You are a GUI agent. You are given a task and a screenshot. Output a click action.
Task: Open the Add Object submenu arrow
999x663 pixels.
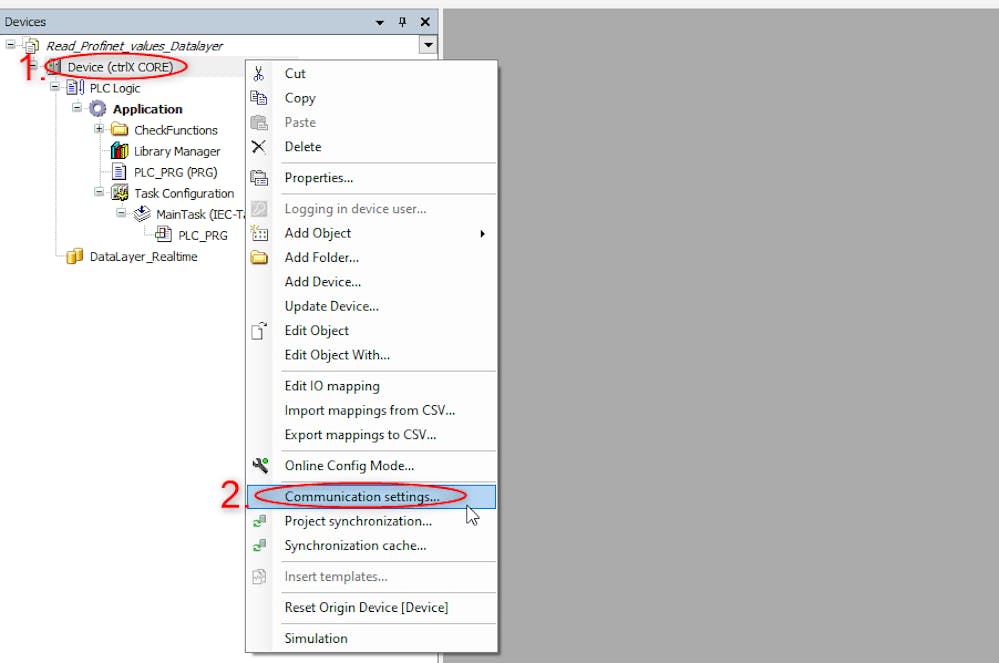click(482, 234)
